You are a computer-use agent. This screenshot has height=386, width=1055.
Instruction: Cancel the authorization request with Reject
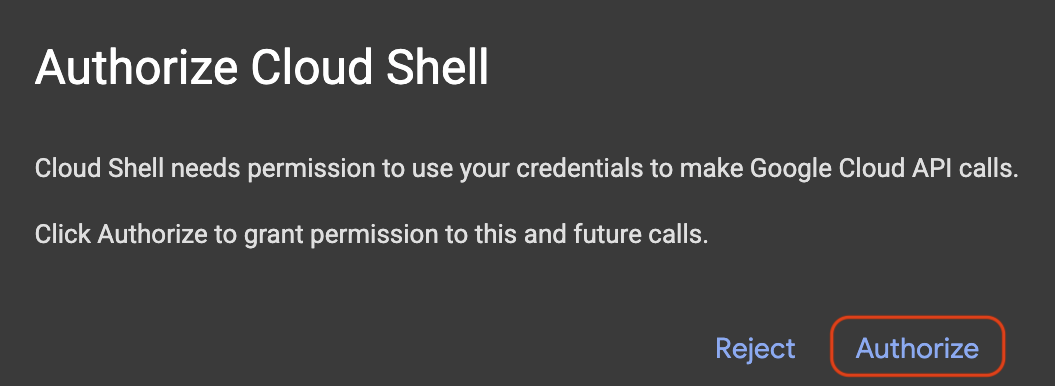coord(755,348)
